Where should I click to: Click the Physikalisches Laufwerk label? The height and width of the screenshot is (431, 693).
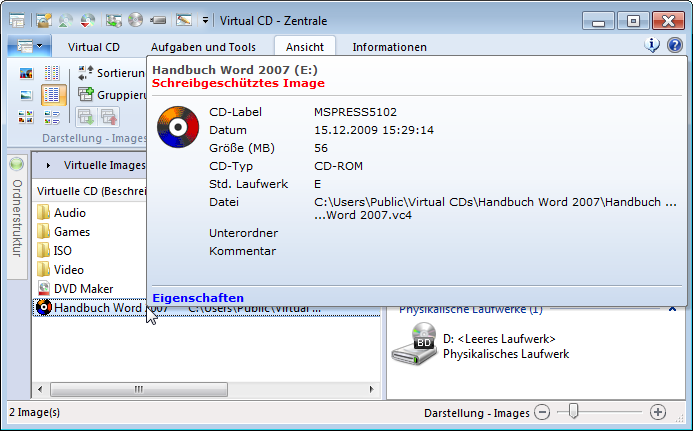click(x=506, y=354)
